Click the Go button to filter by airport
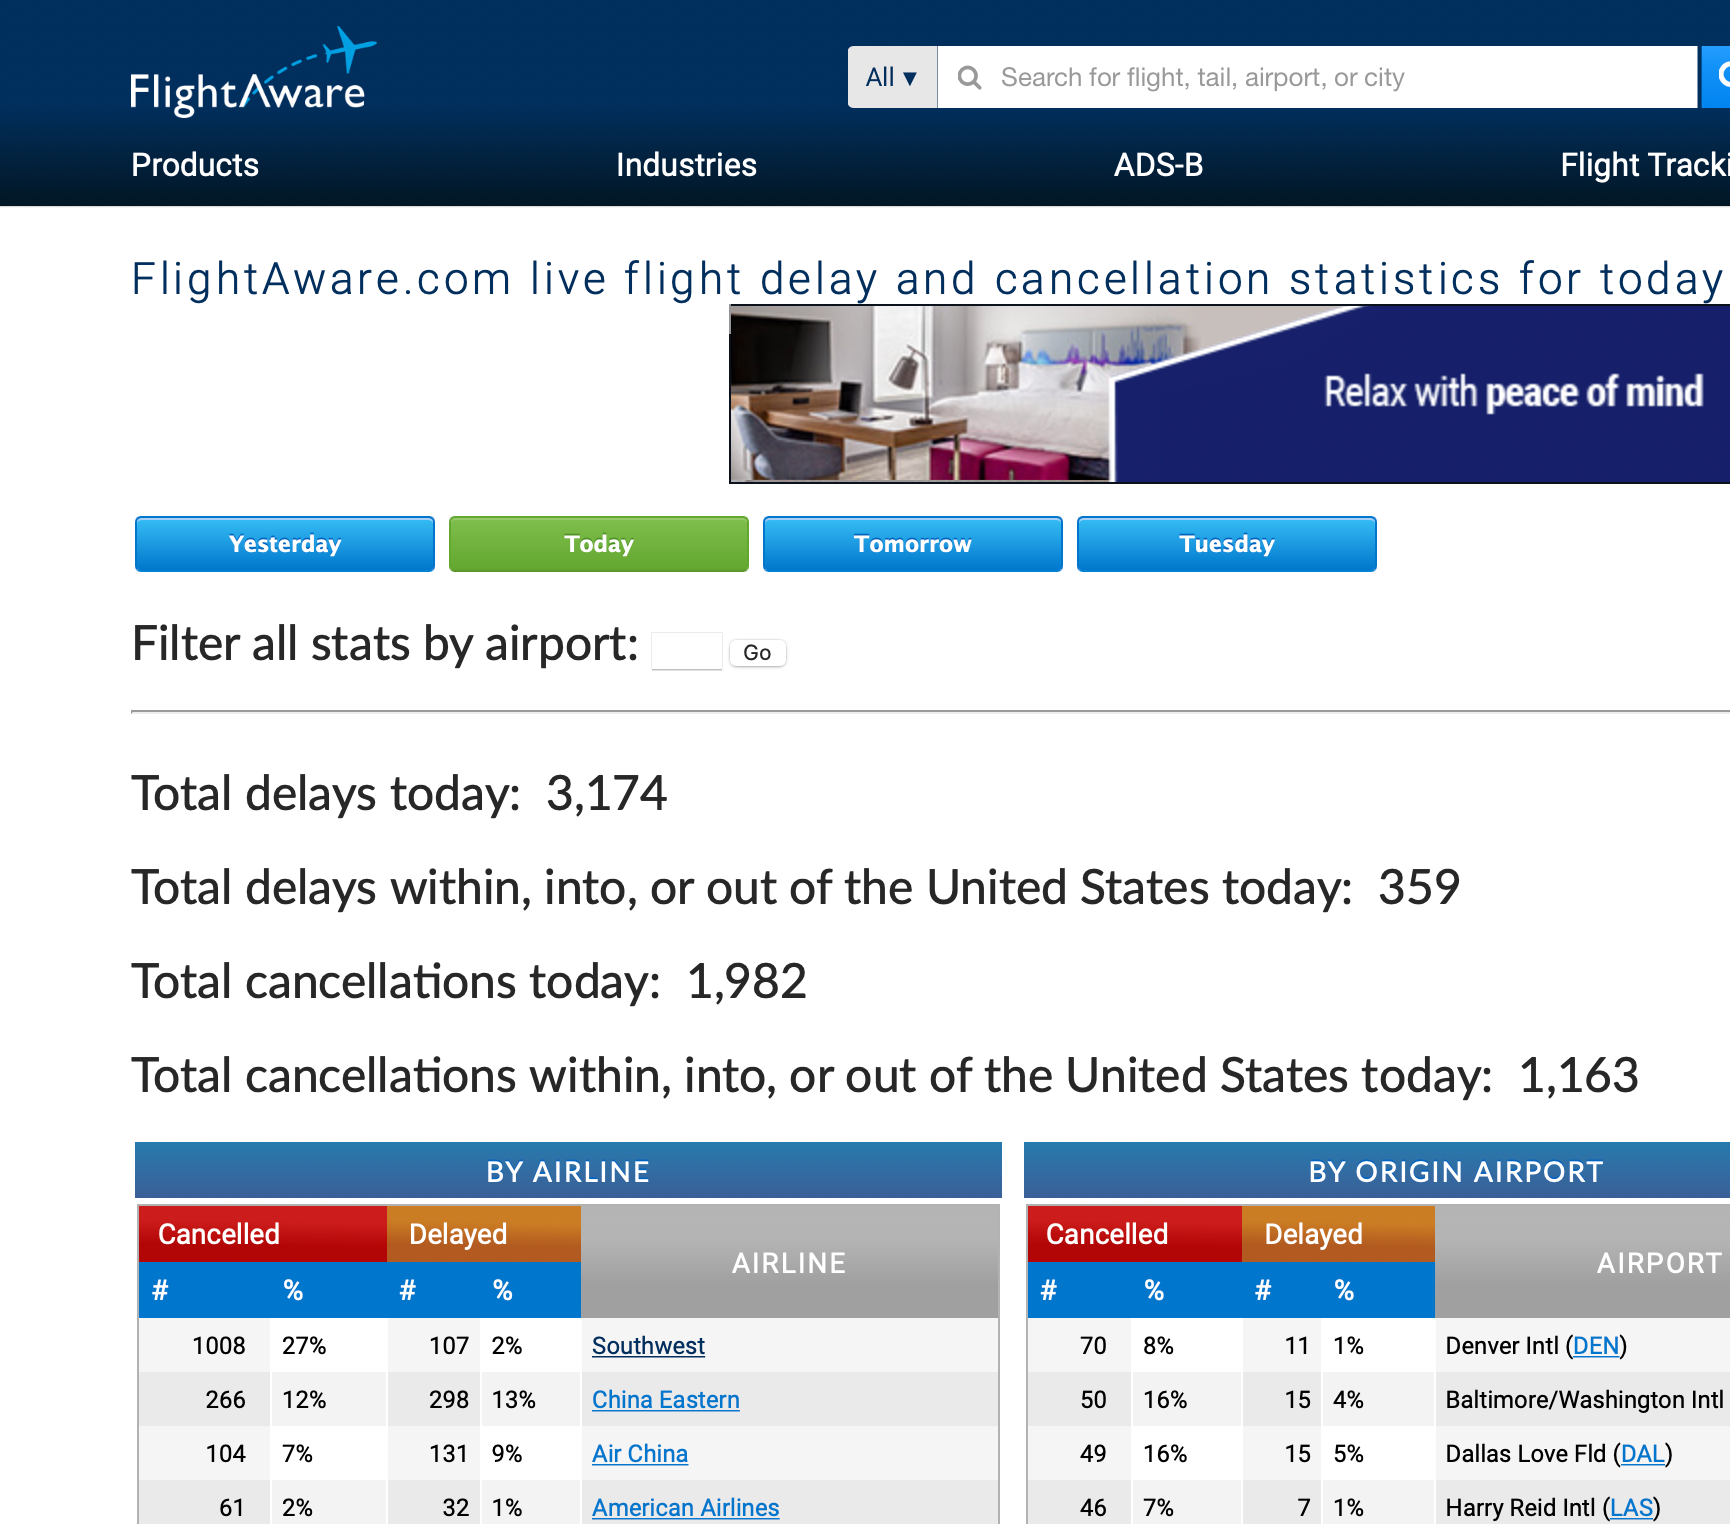Viewport: 1730px width, 1524px height. [x=757, y=652]
